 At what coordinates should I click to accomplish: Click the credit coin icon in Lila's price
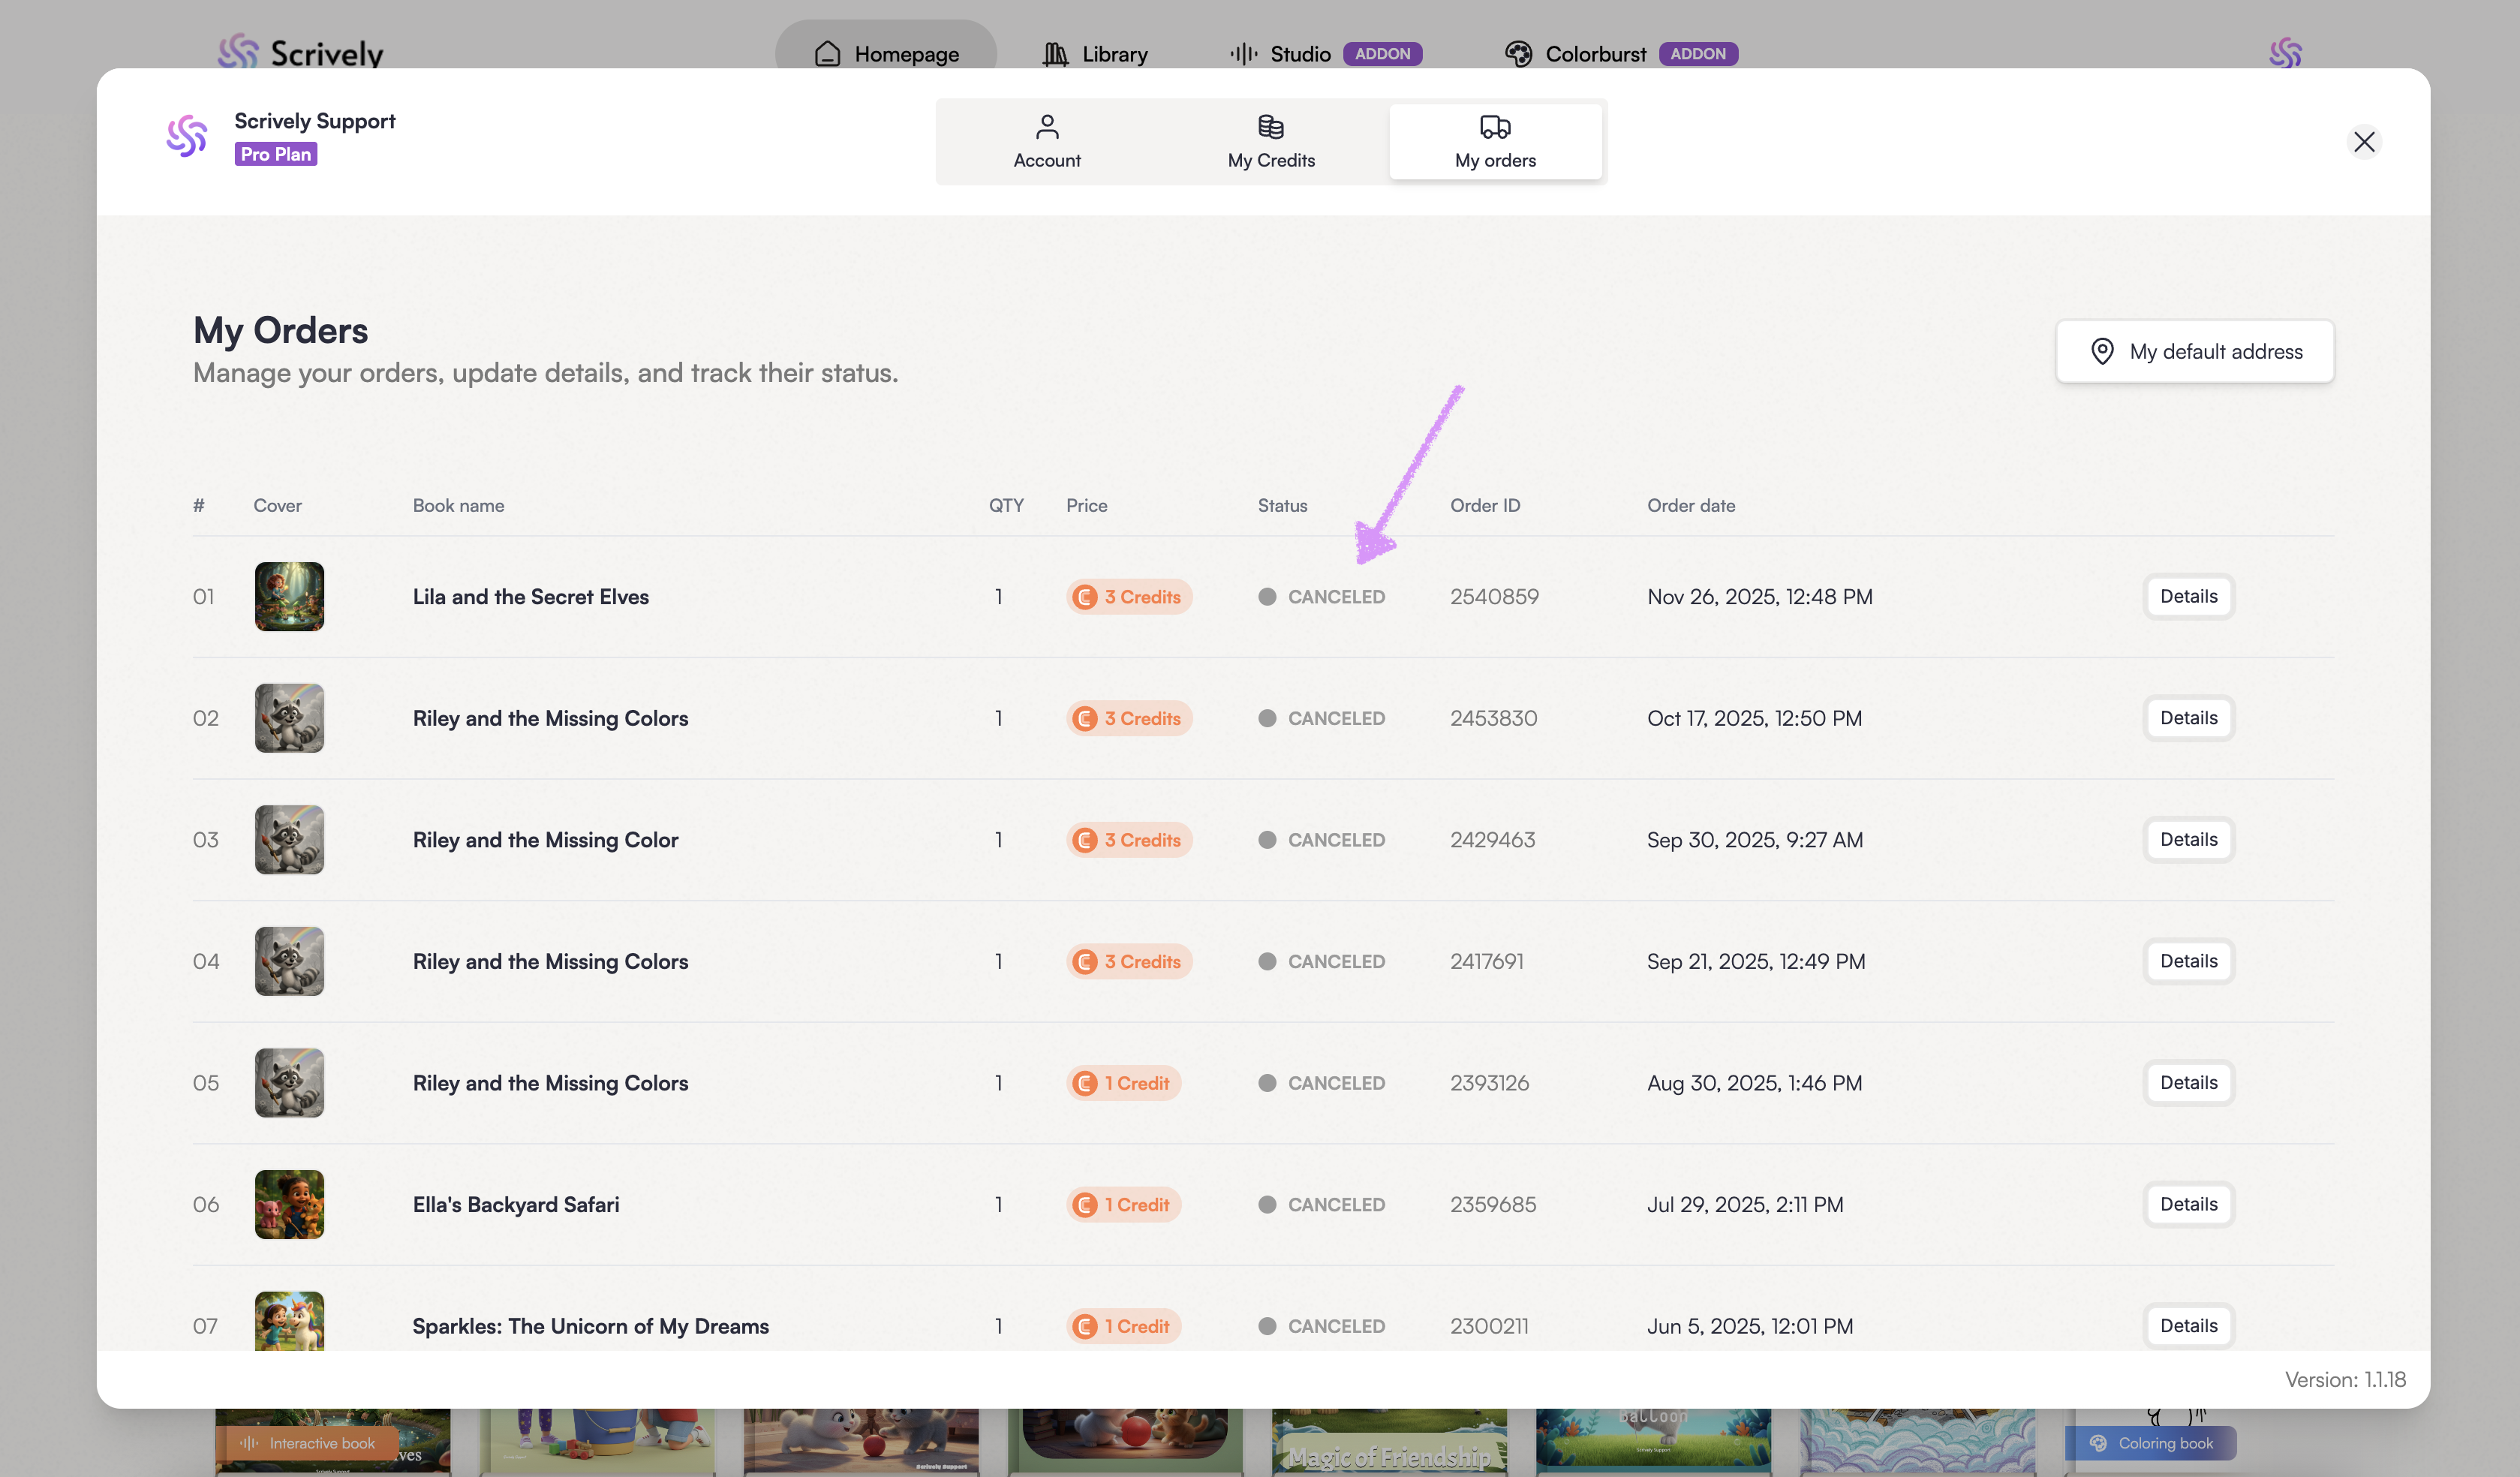click(x=1085, y=597)
